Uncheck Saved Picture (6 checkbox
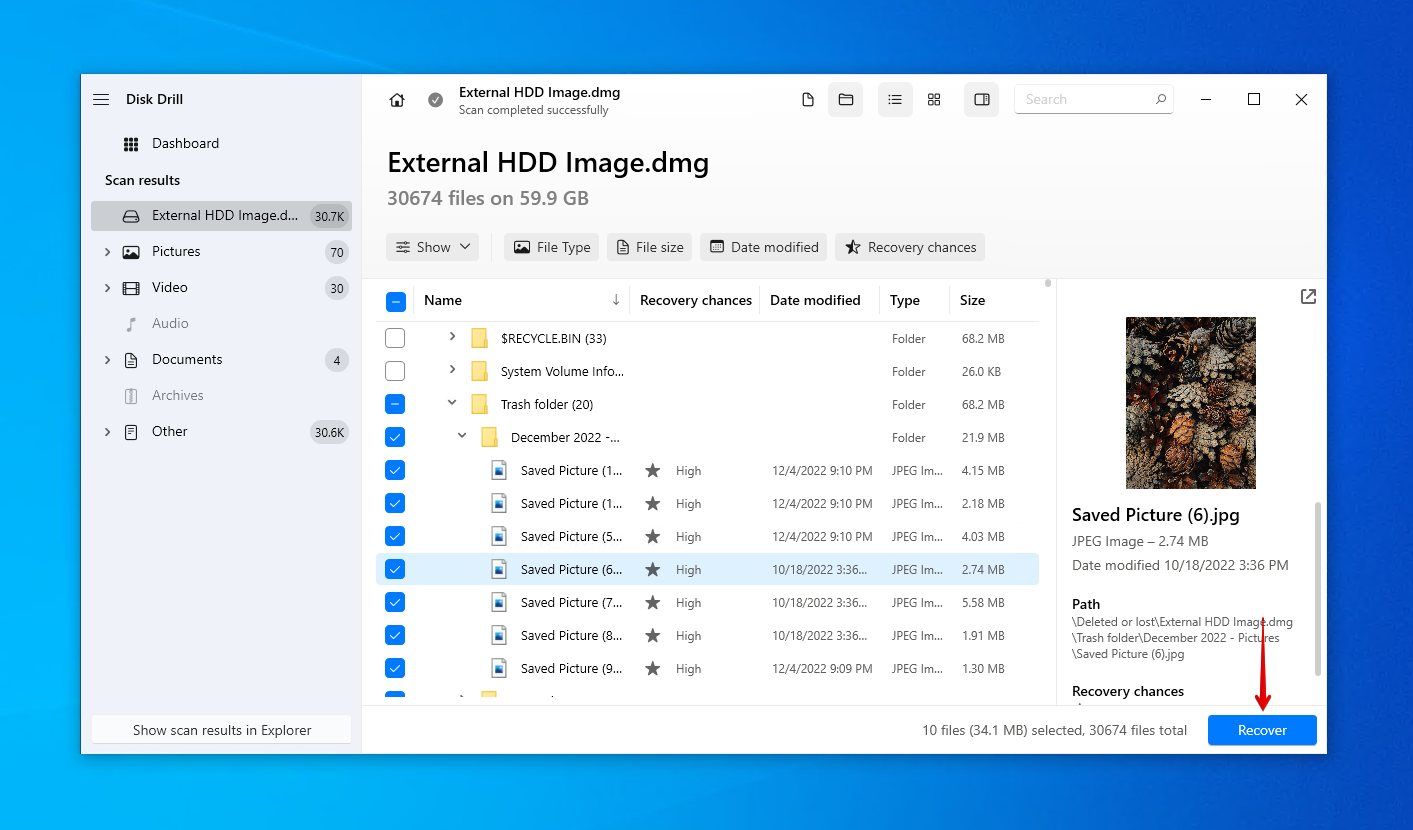The width and height of the screenshot is (1413, 830). (x=395, y=569)
